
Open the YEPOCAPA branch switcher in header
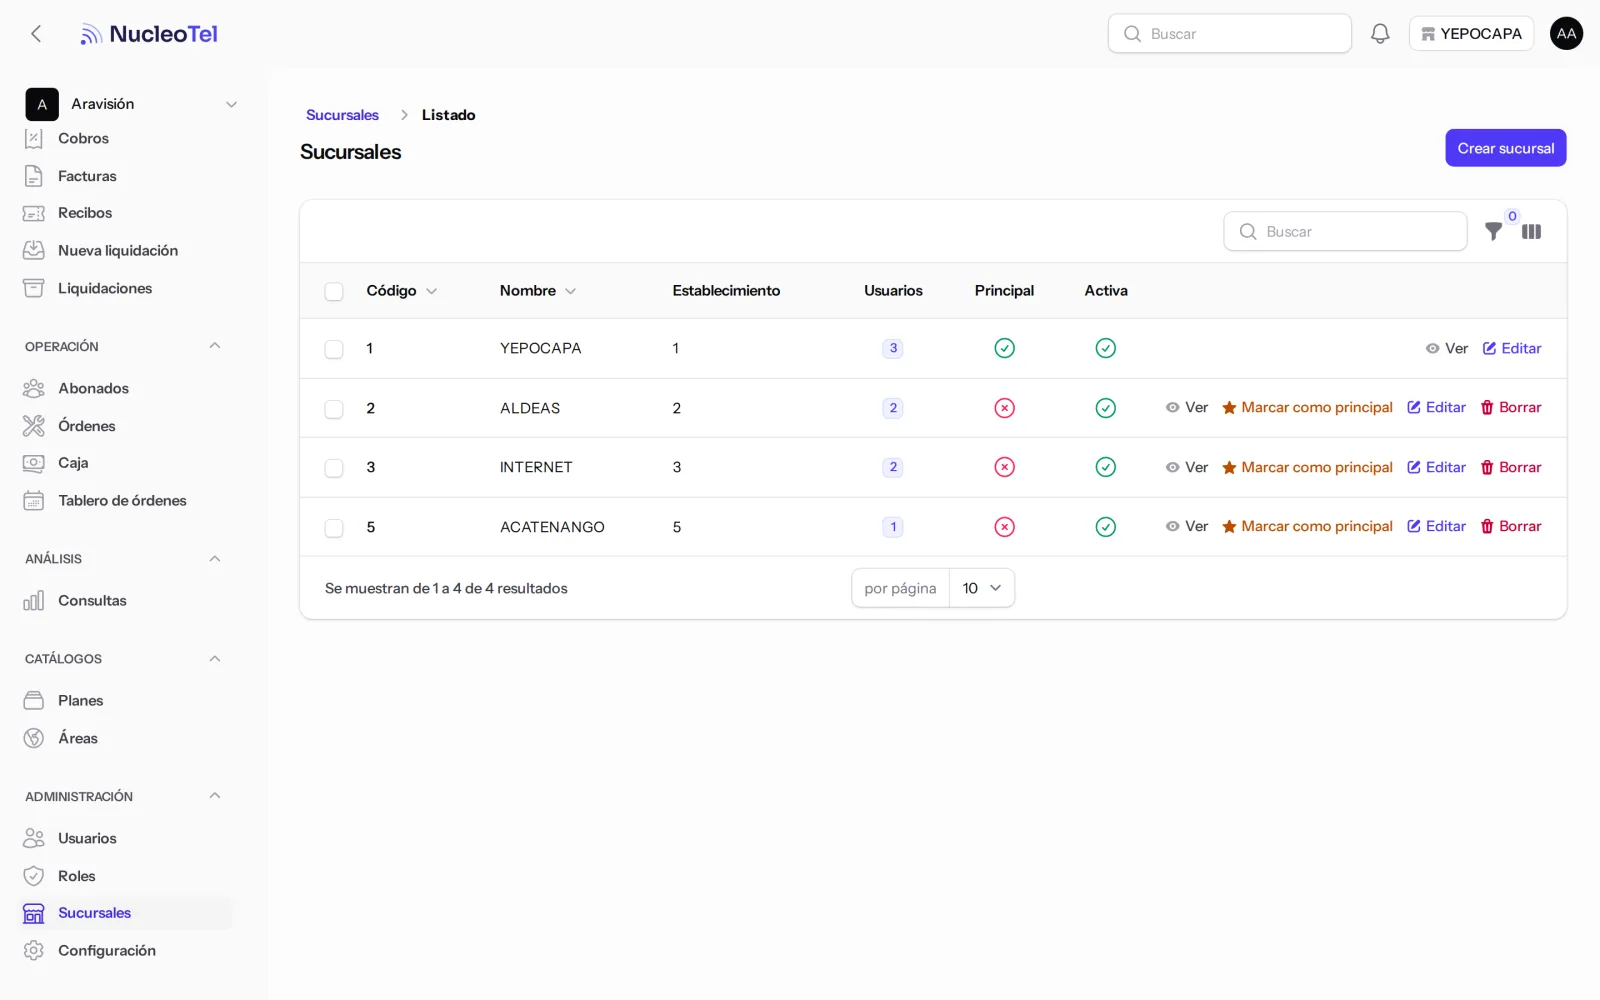tap(1471, 34)
